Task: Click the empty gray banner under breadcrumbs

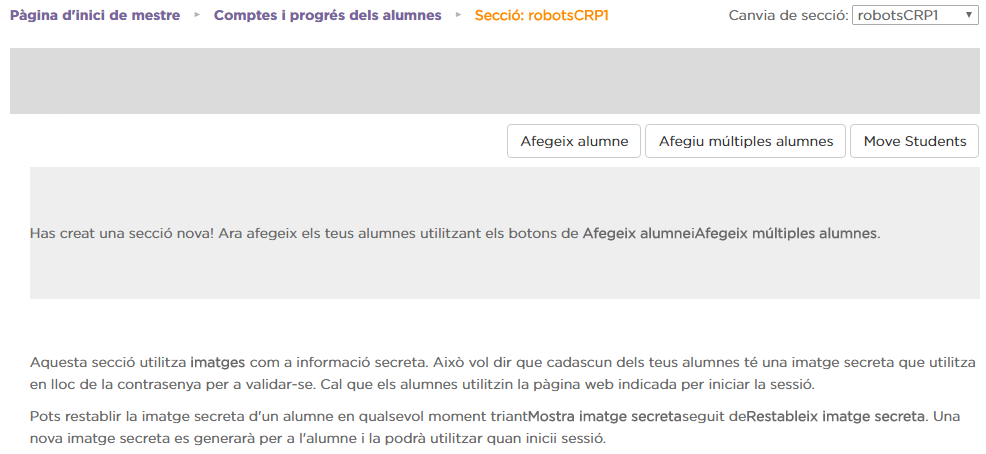Action: [x=494, y=81]
